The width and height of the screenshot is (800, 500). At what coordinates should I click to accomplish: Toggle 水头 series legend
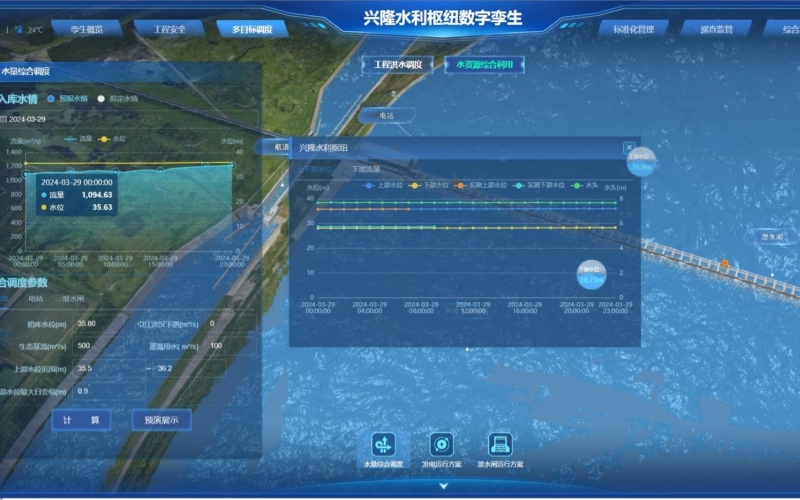[585, 185]
